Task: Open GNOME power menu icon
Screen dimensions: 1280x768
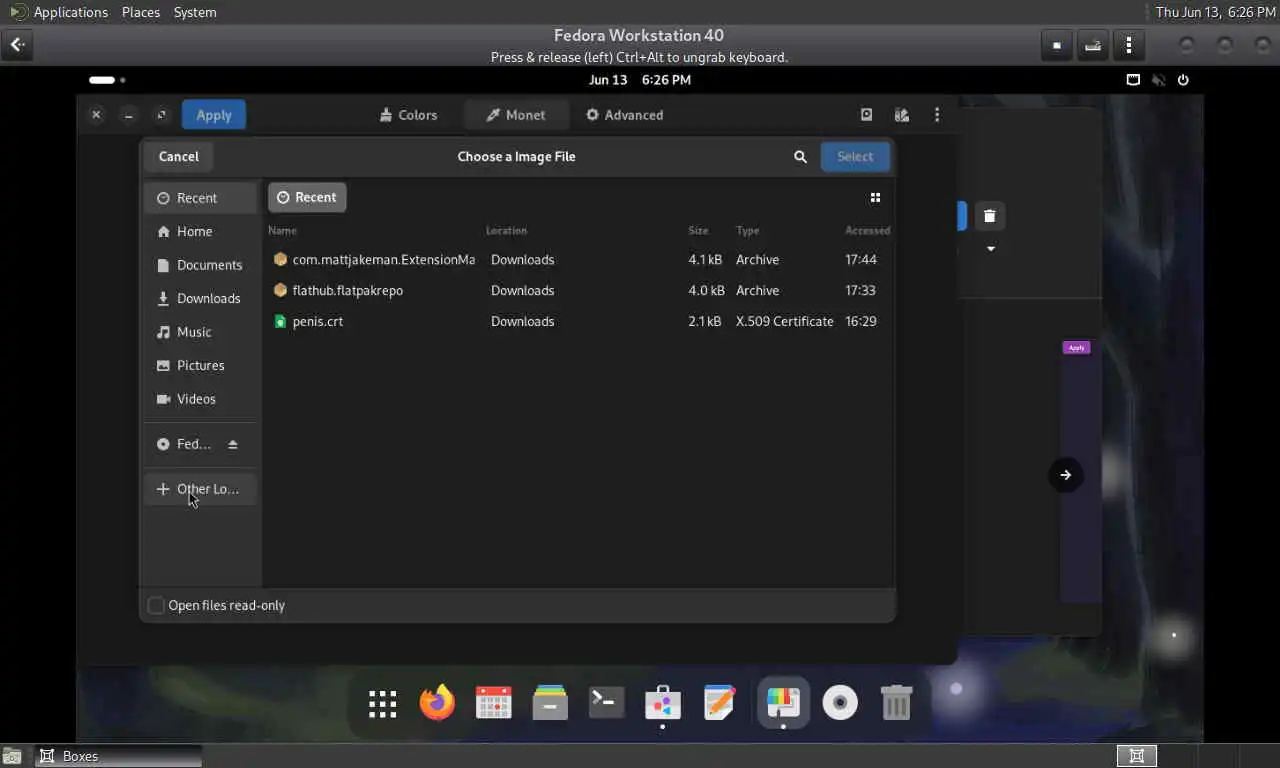Action: coord(1183,80)
